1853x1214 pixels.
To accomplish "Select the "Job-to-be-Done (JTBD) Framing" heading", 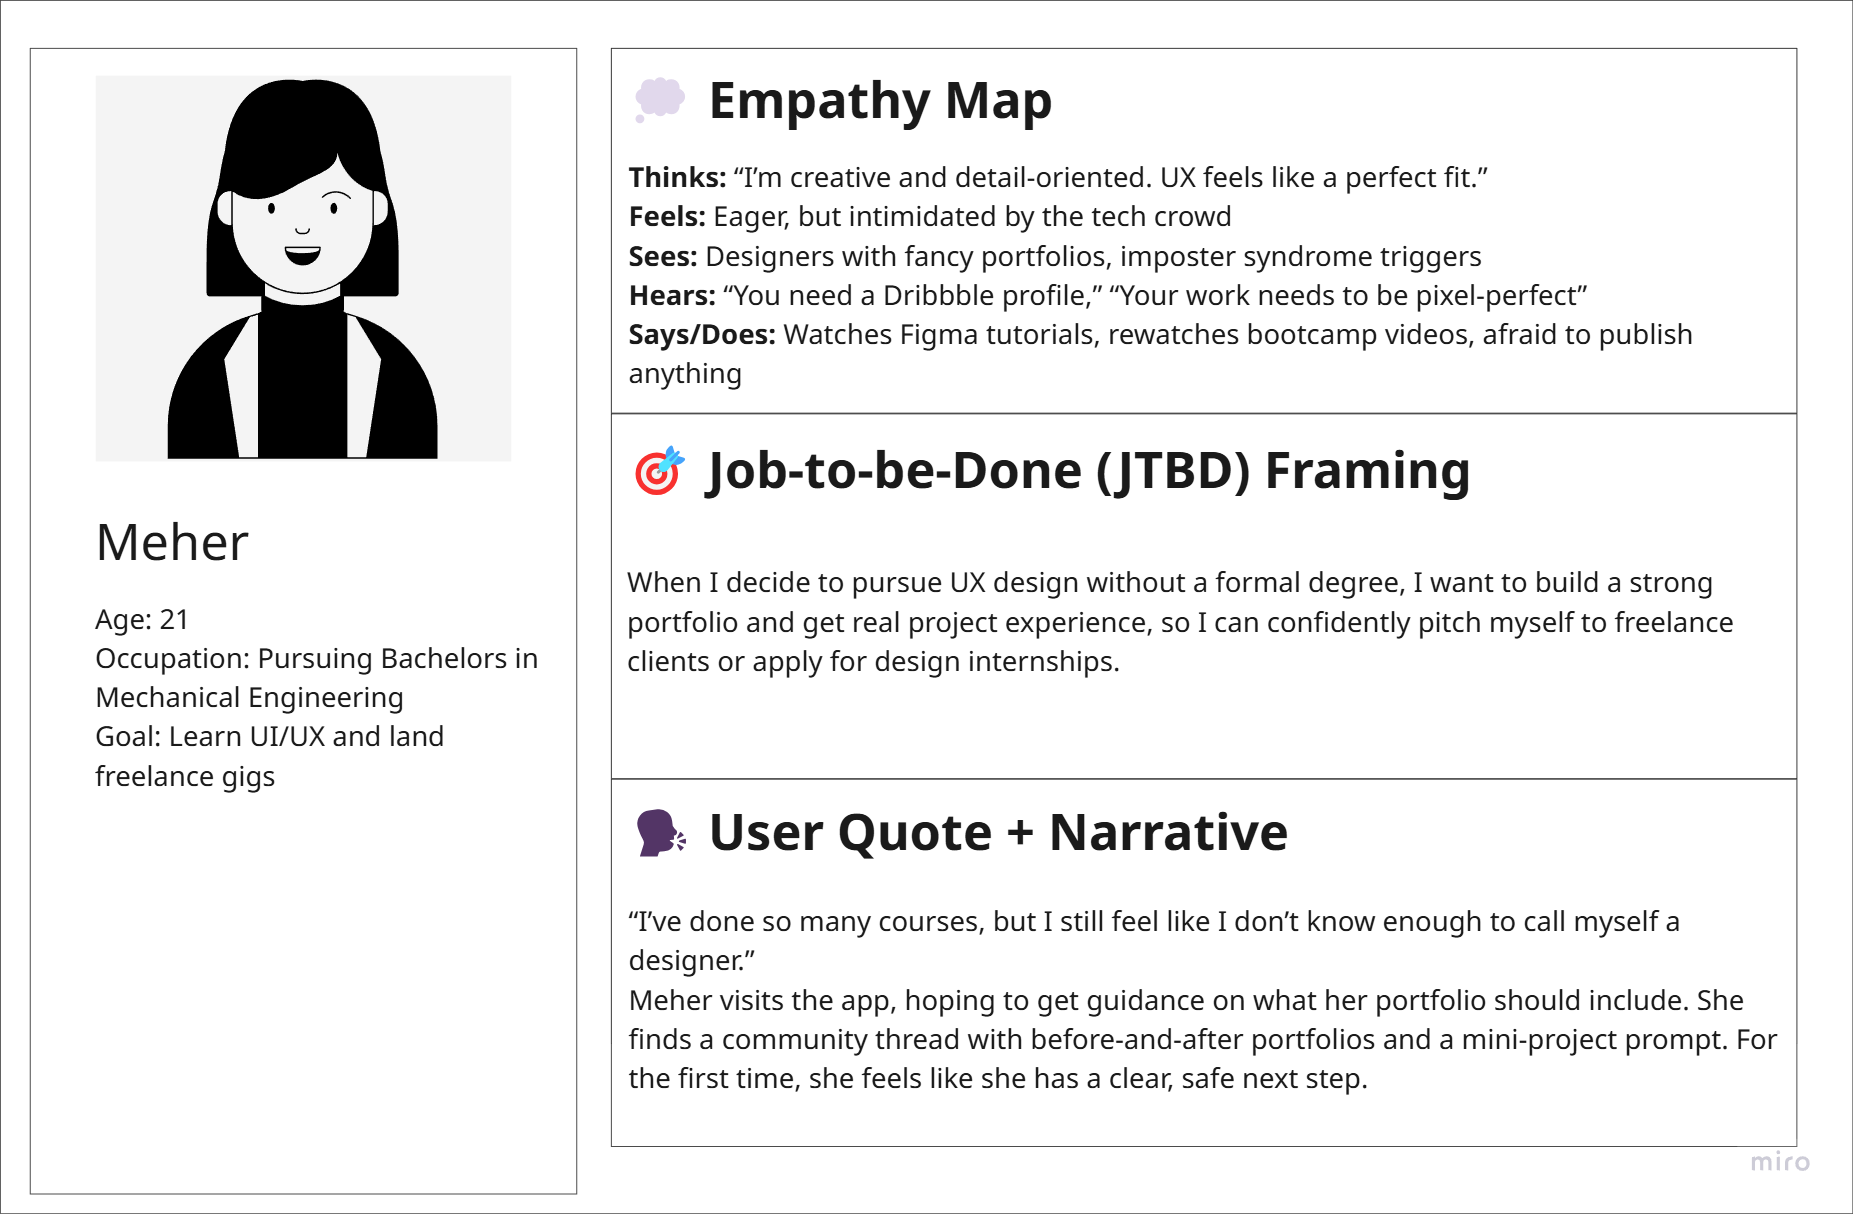I will (1087, 471).
